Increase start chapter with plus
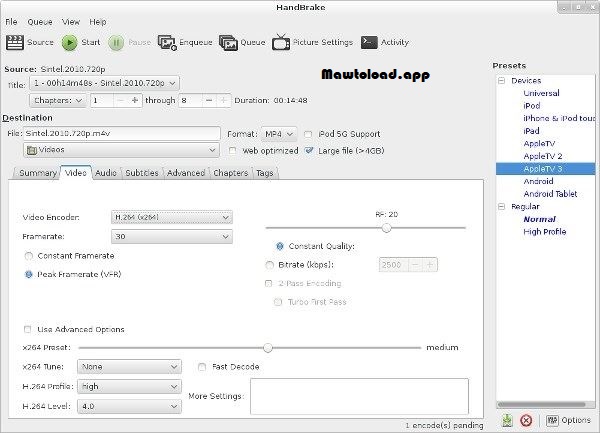This screenshot has height=433, width=600. [x=134, y=100]
